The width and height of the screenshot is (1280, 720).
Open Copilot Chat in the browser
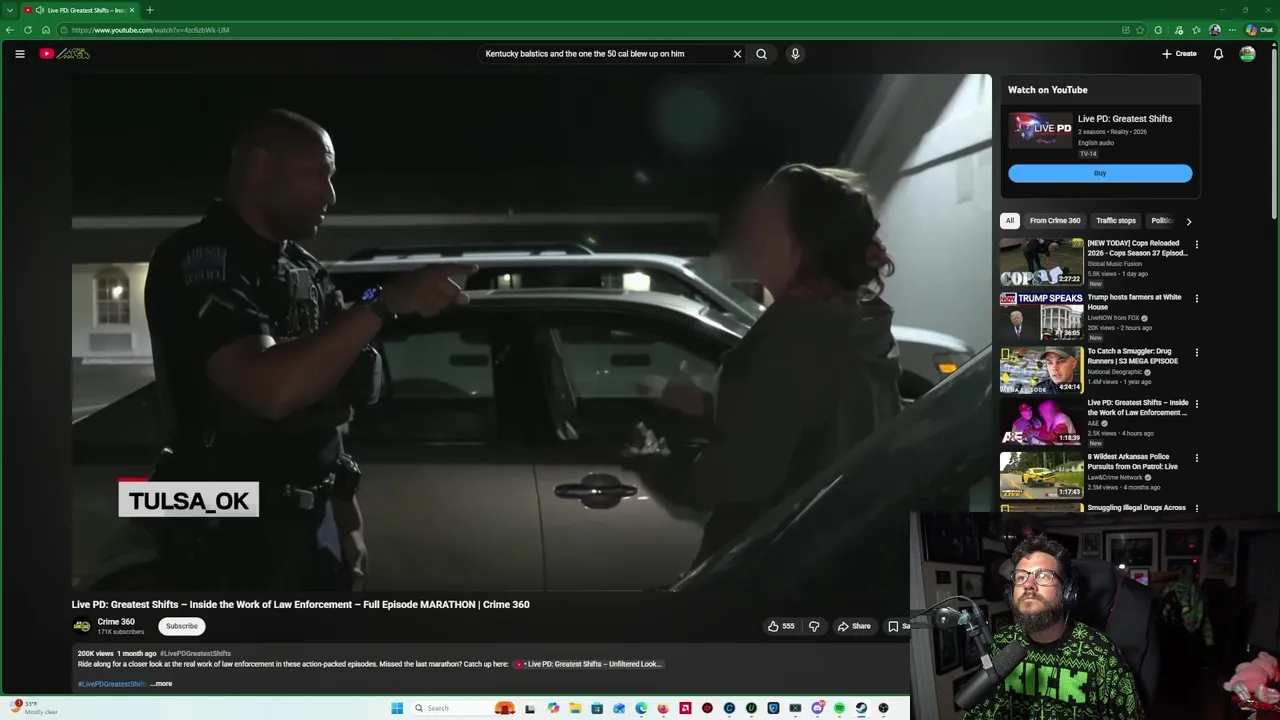1258,30
